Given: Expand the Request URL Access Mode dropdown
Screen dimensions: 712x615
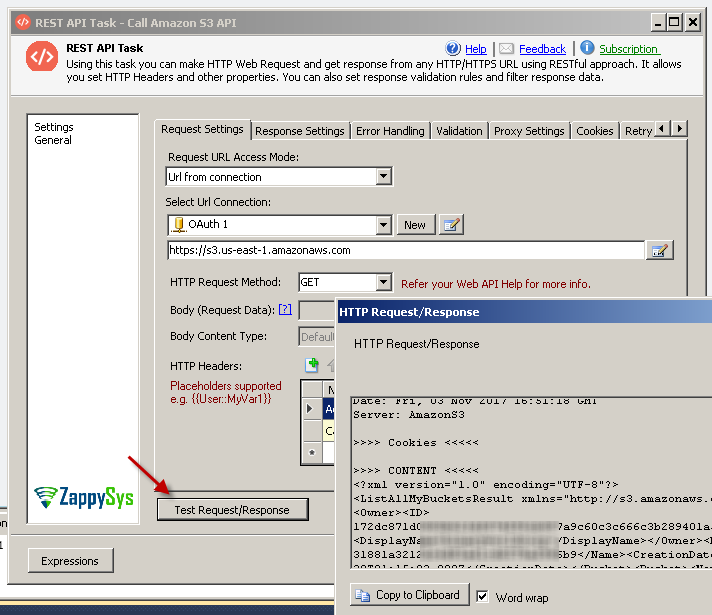Looking at the screenshot, I should 384,176.
